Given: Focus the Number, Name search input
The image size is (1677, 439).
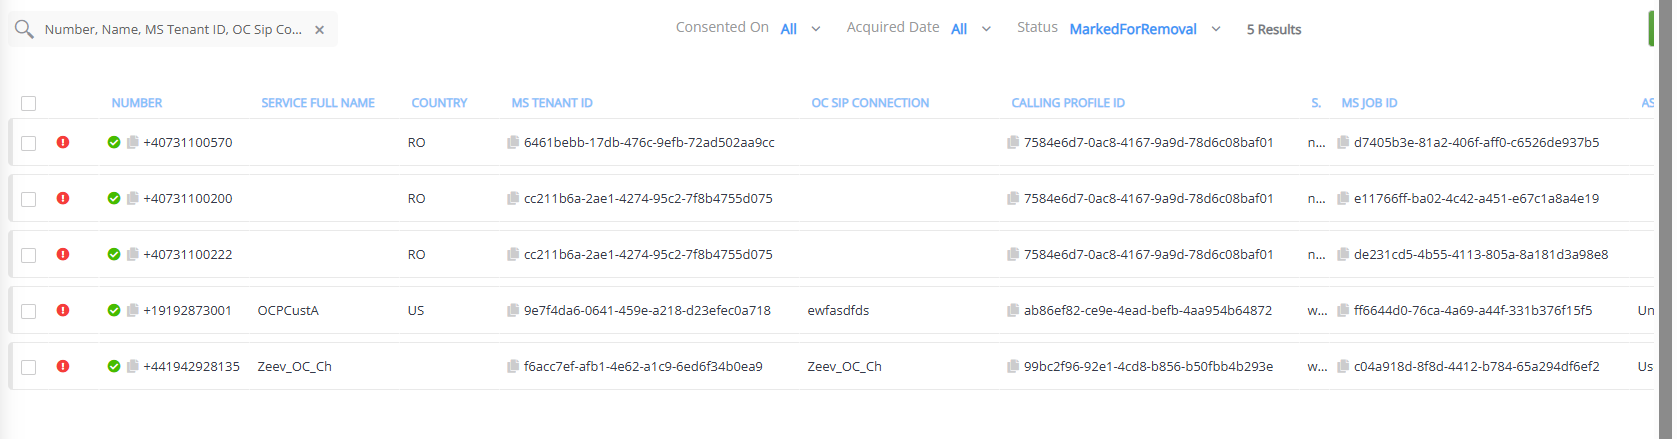Looking at the screenshot, I should click(x=173, y=30).
